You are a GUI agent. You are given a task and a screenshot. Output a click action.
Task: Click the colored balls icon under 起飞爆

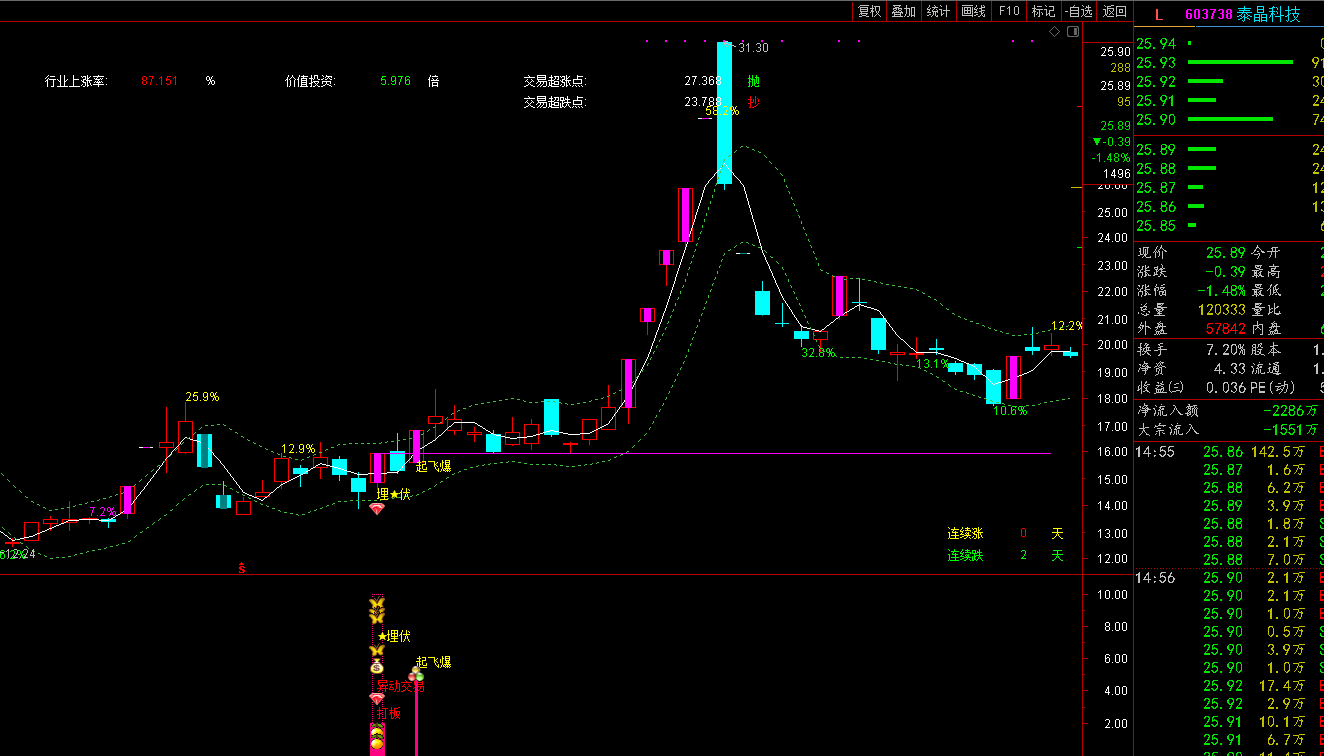coord(415,675)
